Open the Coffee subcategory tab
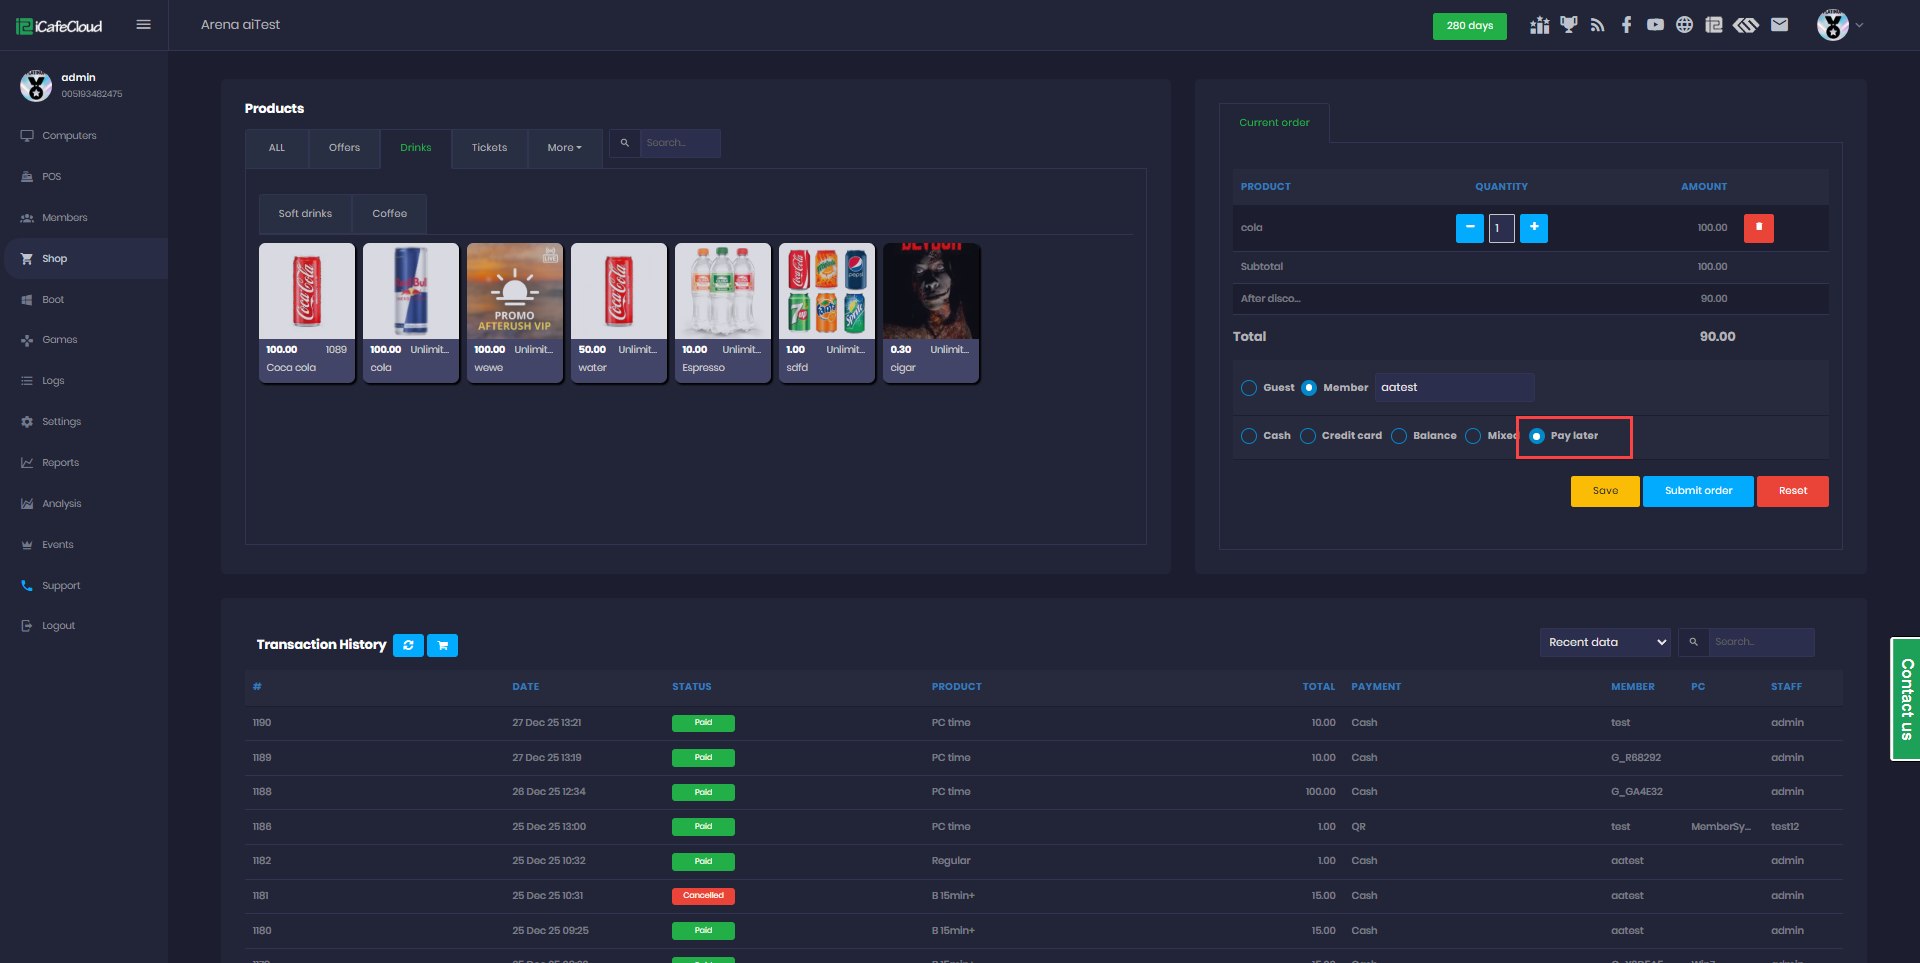The width and height of the screenshot is (1920, 963). coord(389,214)
